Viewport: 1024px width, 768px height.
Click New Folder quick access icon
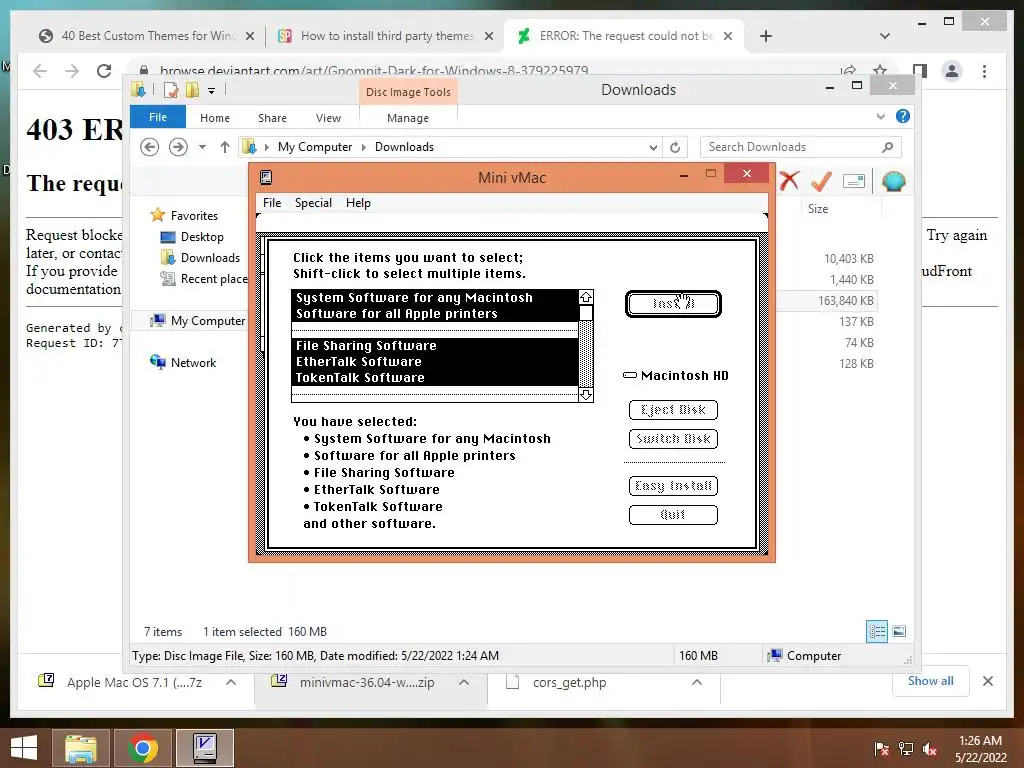point(192,90)
